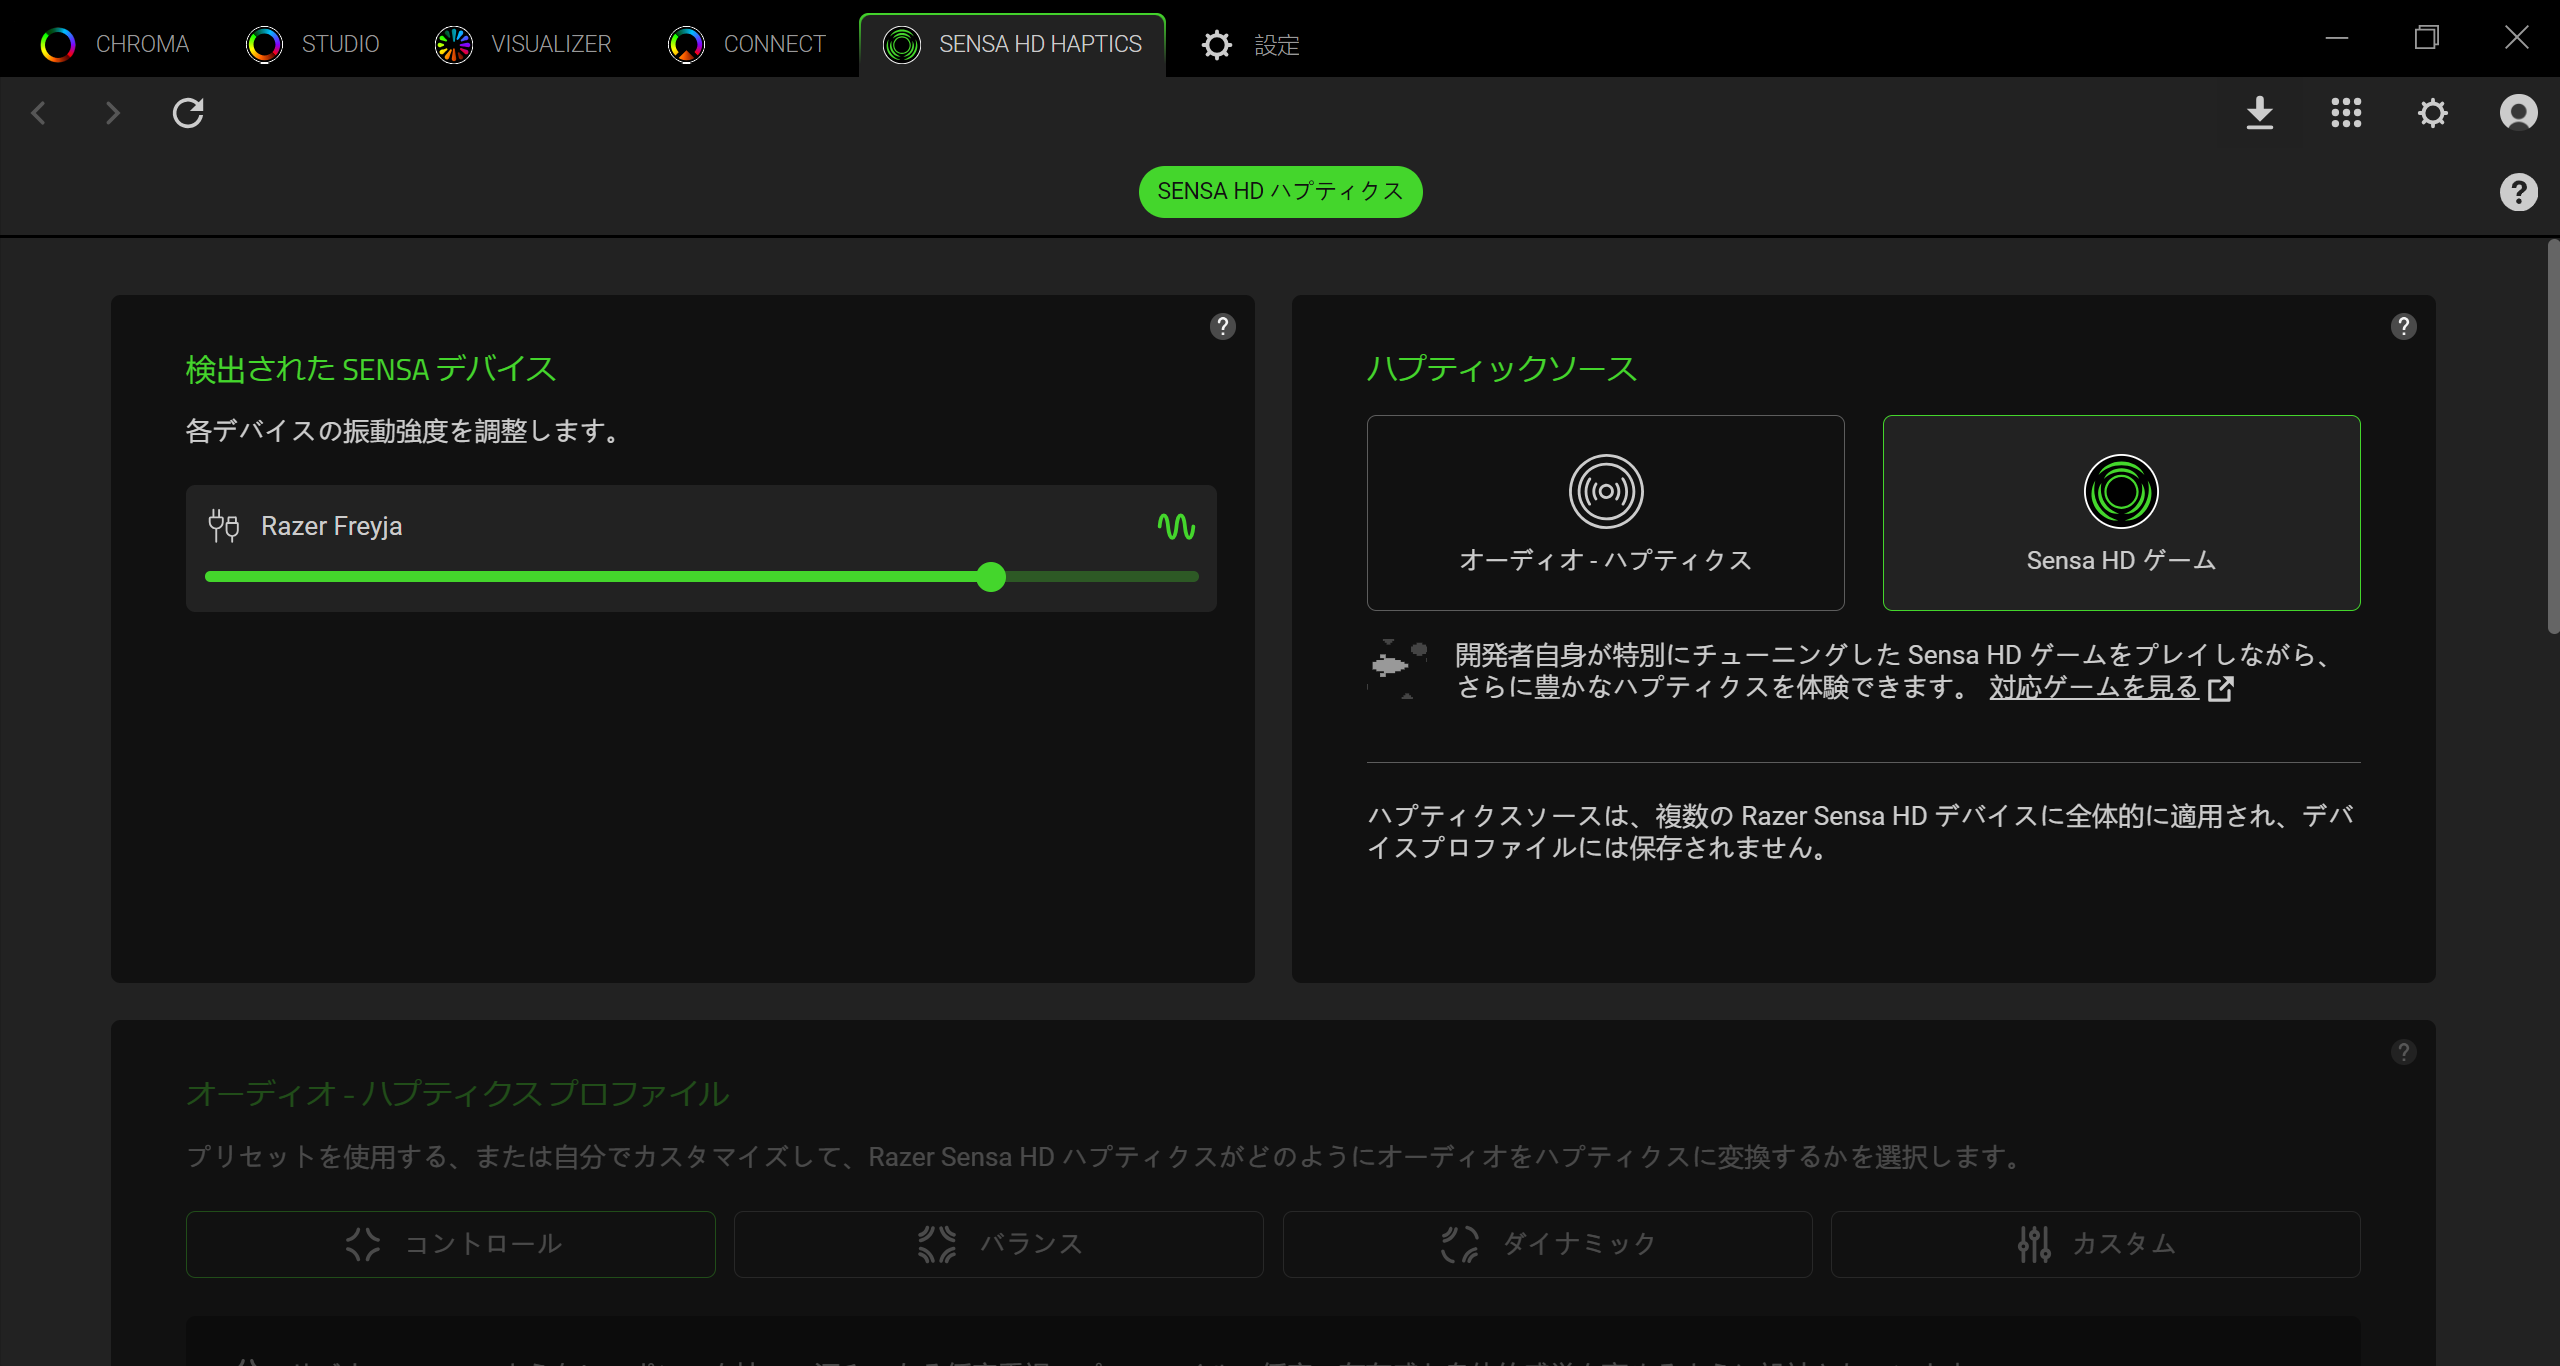Open the VISUALIZER tab

tap(523, 44)
